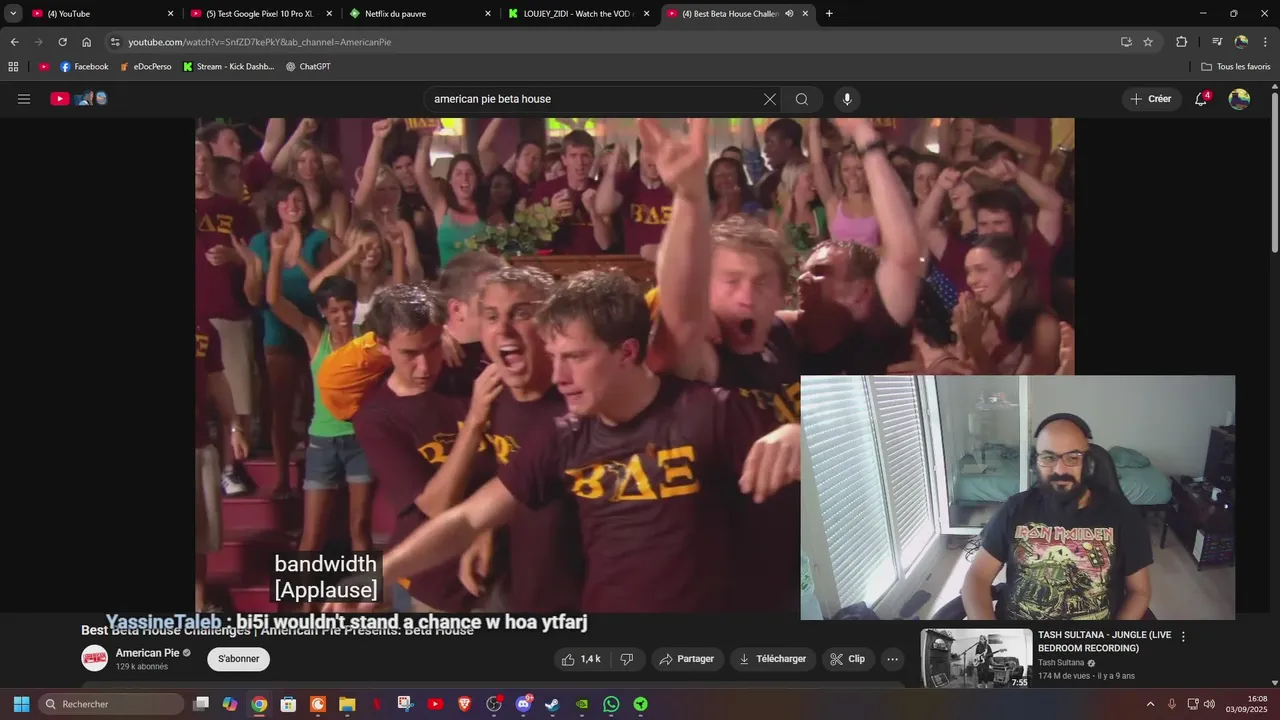View site information icon in address bar
The width and height of the screenshot is (1280, 720).
[x=116, y=42]
